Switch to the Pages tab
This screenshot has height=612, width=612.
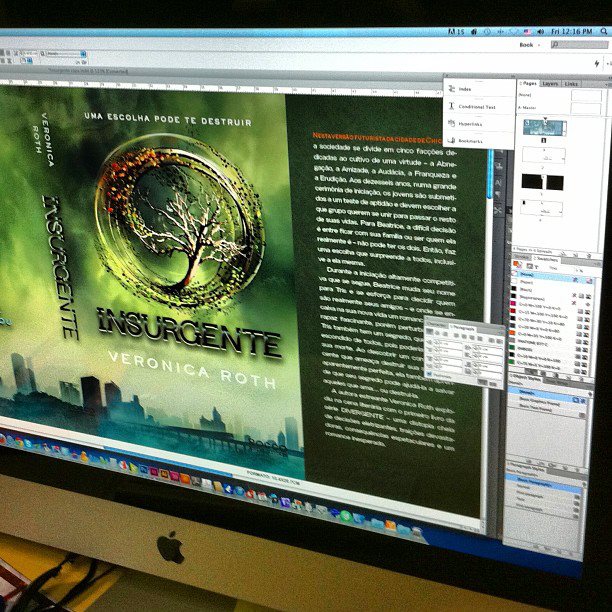click(529, 83)
